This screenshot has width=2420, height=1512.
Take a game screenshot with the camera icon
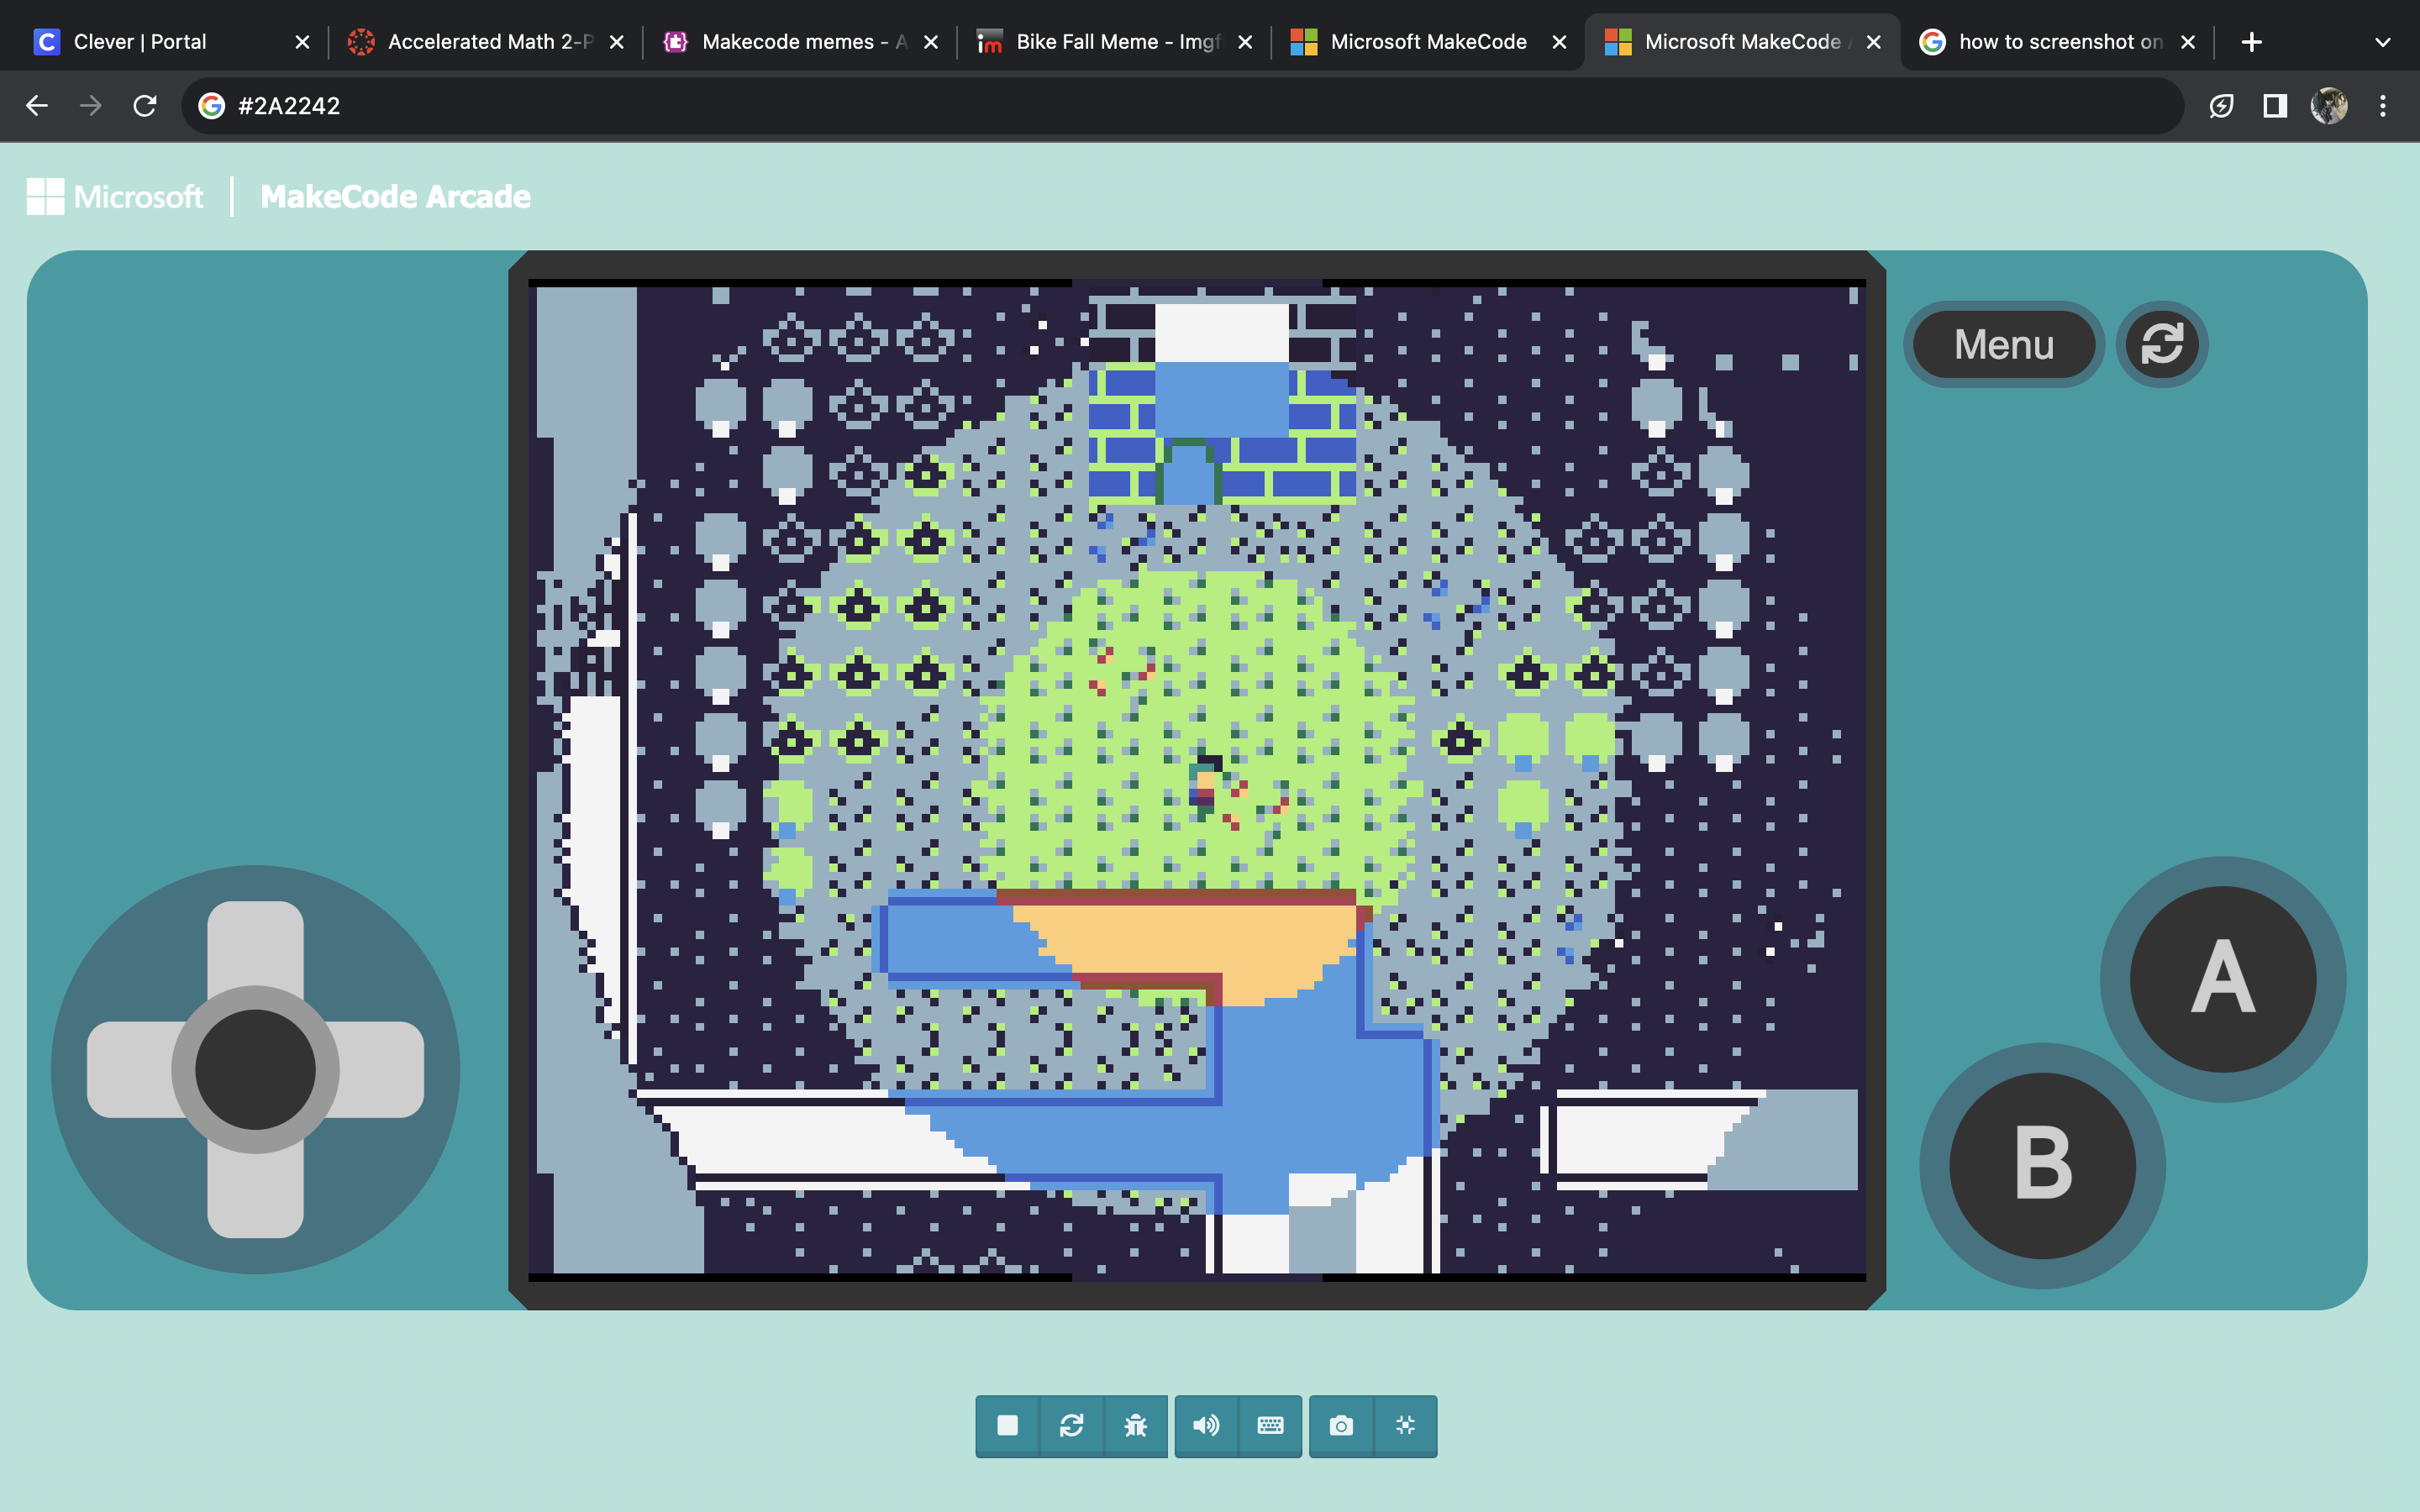point(1341,1425)
